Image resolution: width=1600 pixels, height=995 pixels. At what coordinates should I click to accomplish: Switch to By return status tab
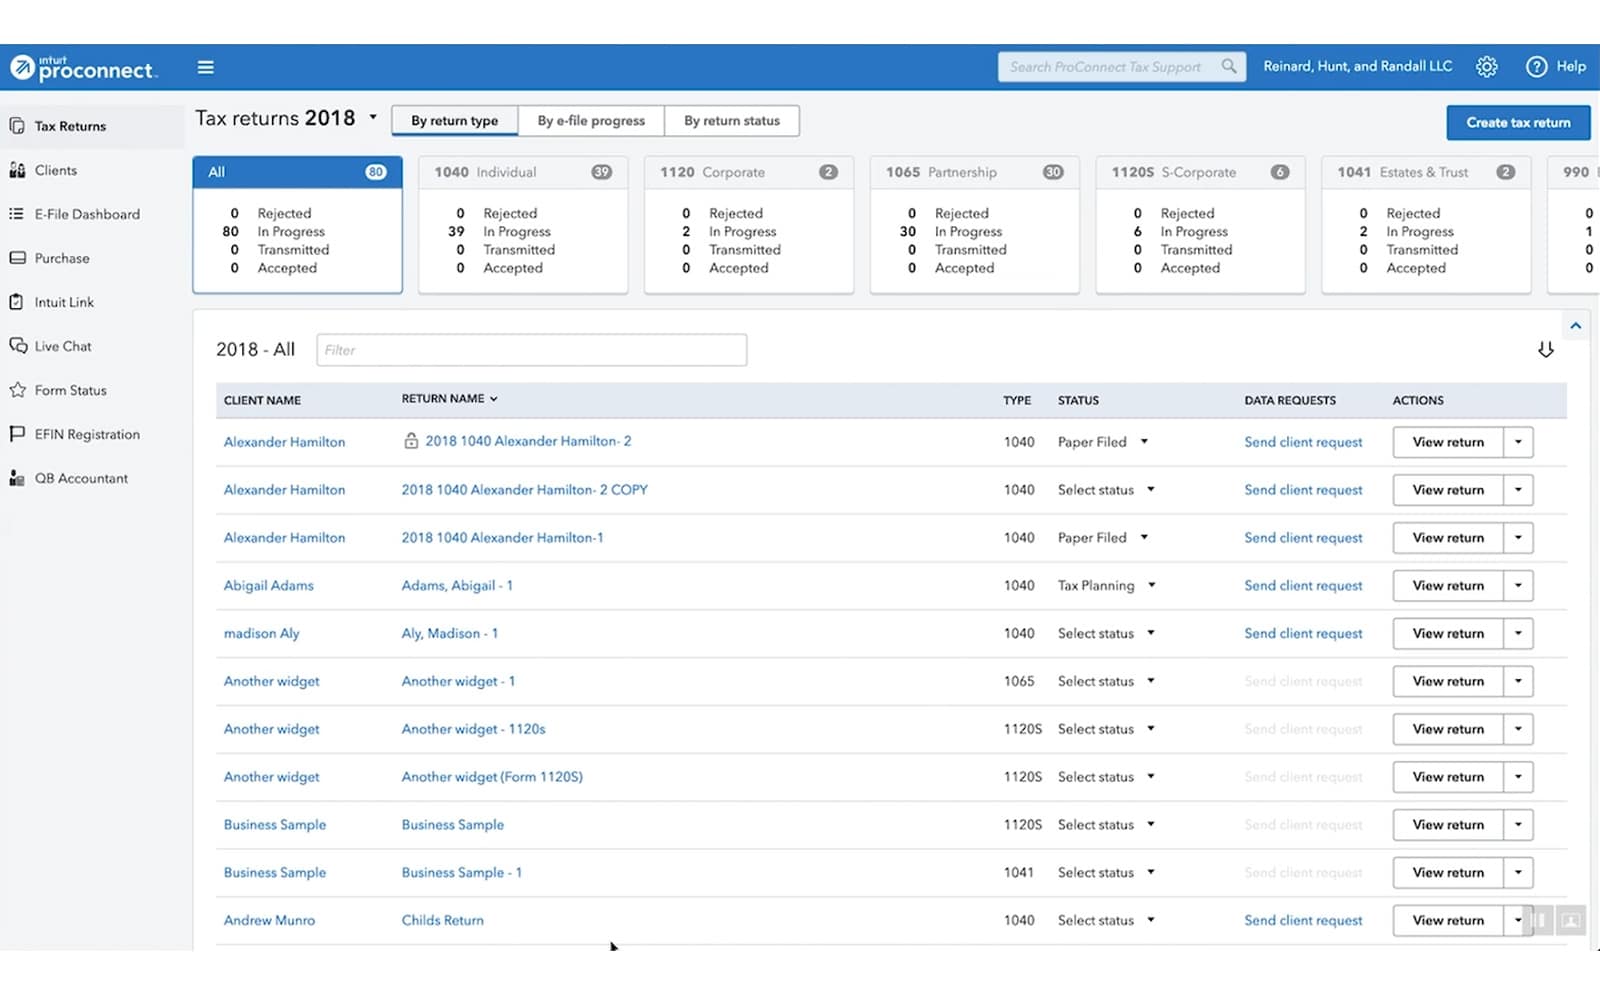732,121
